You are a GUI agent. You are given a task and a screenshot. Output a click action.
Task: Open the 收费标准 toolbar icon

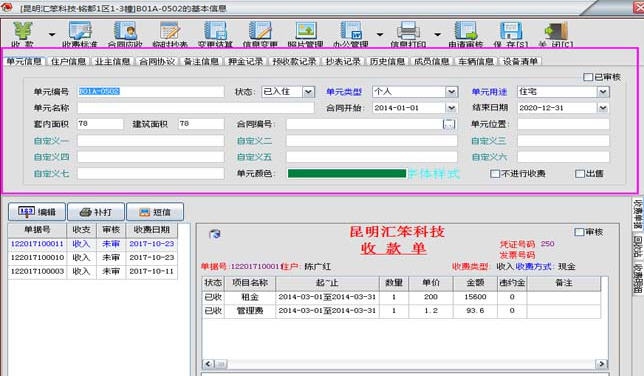pyautogui.click(x=80, y=34)
